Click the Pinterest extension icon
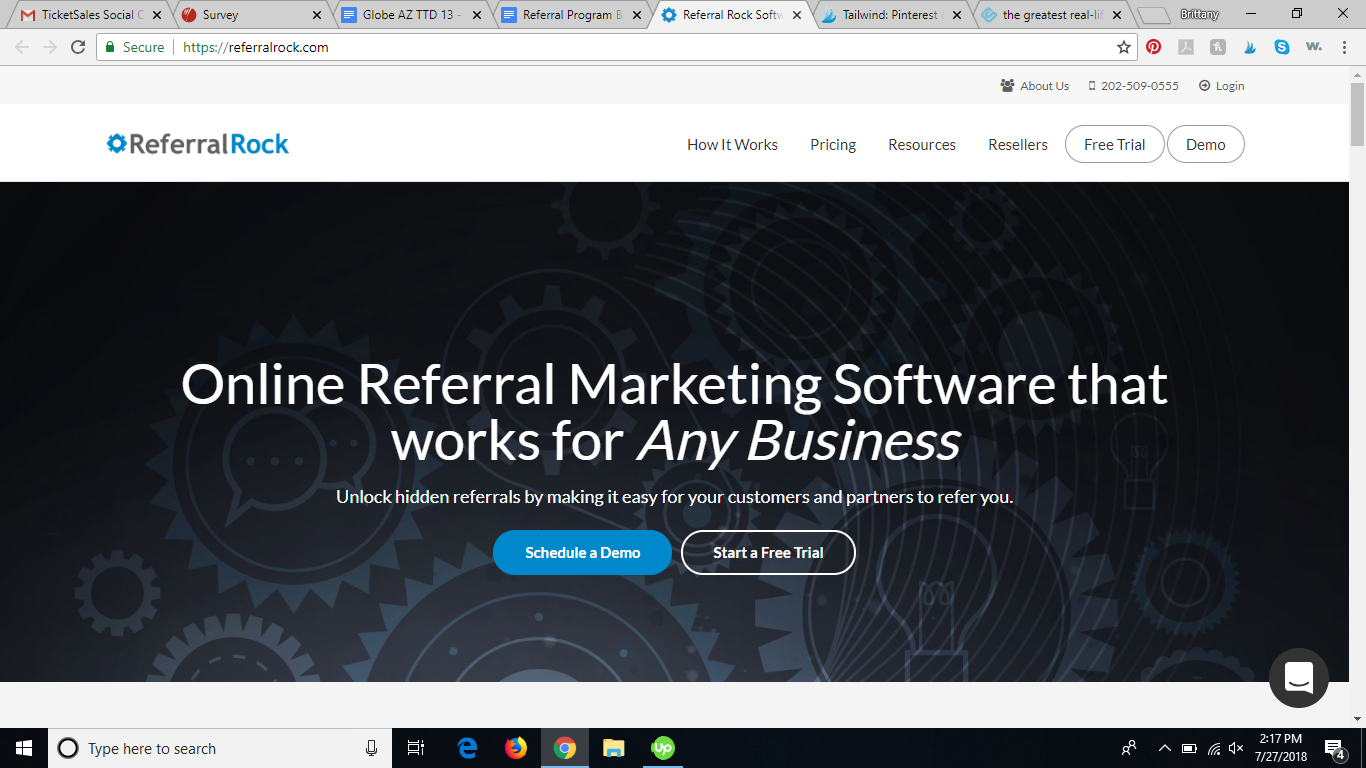The width and height of the screenshot is (1366, 768). 1154,47
